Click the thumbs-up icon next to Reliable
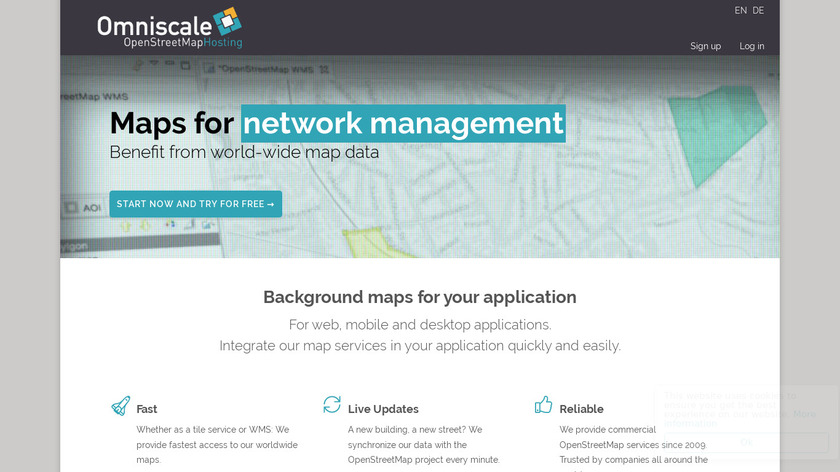The image size is (840, 472). coord(543,404)
